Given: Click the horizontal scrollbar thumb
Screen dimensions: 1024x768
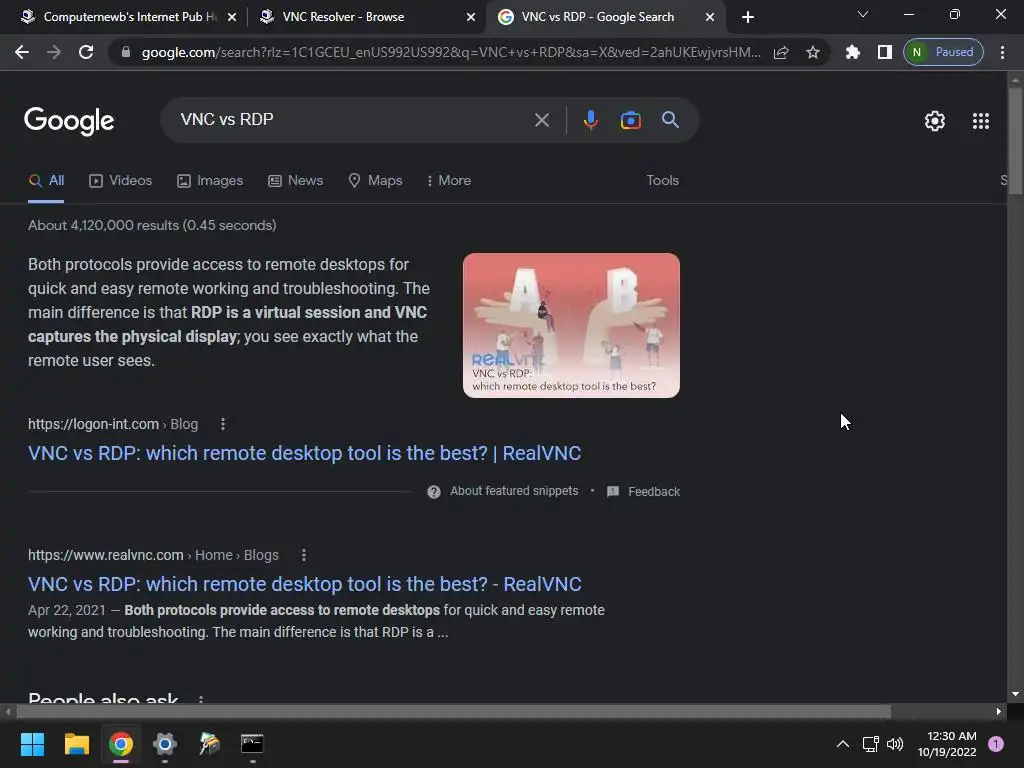Looking at the screenshot, I should pyautogui.click(x=453, y=712).
